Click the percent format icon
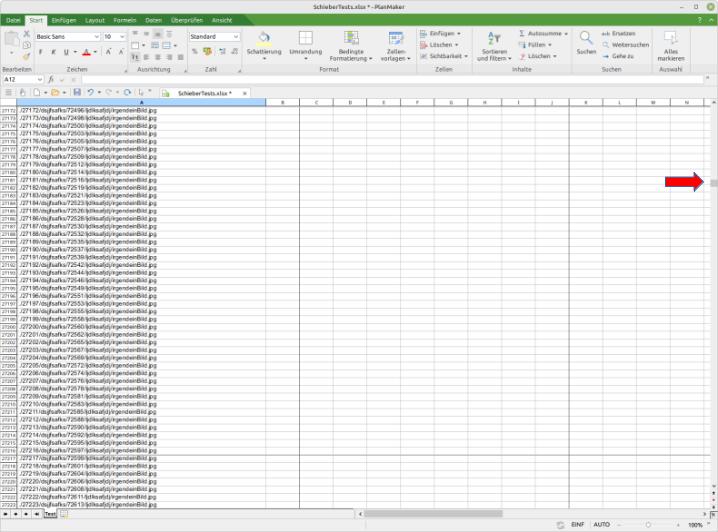The width and height of the screenshot is (718, 532). [195, 51]
